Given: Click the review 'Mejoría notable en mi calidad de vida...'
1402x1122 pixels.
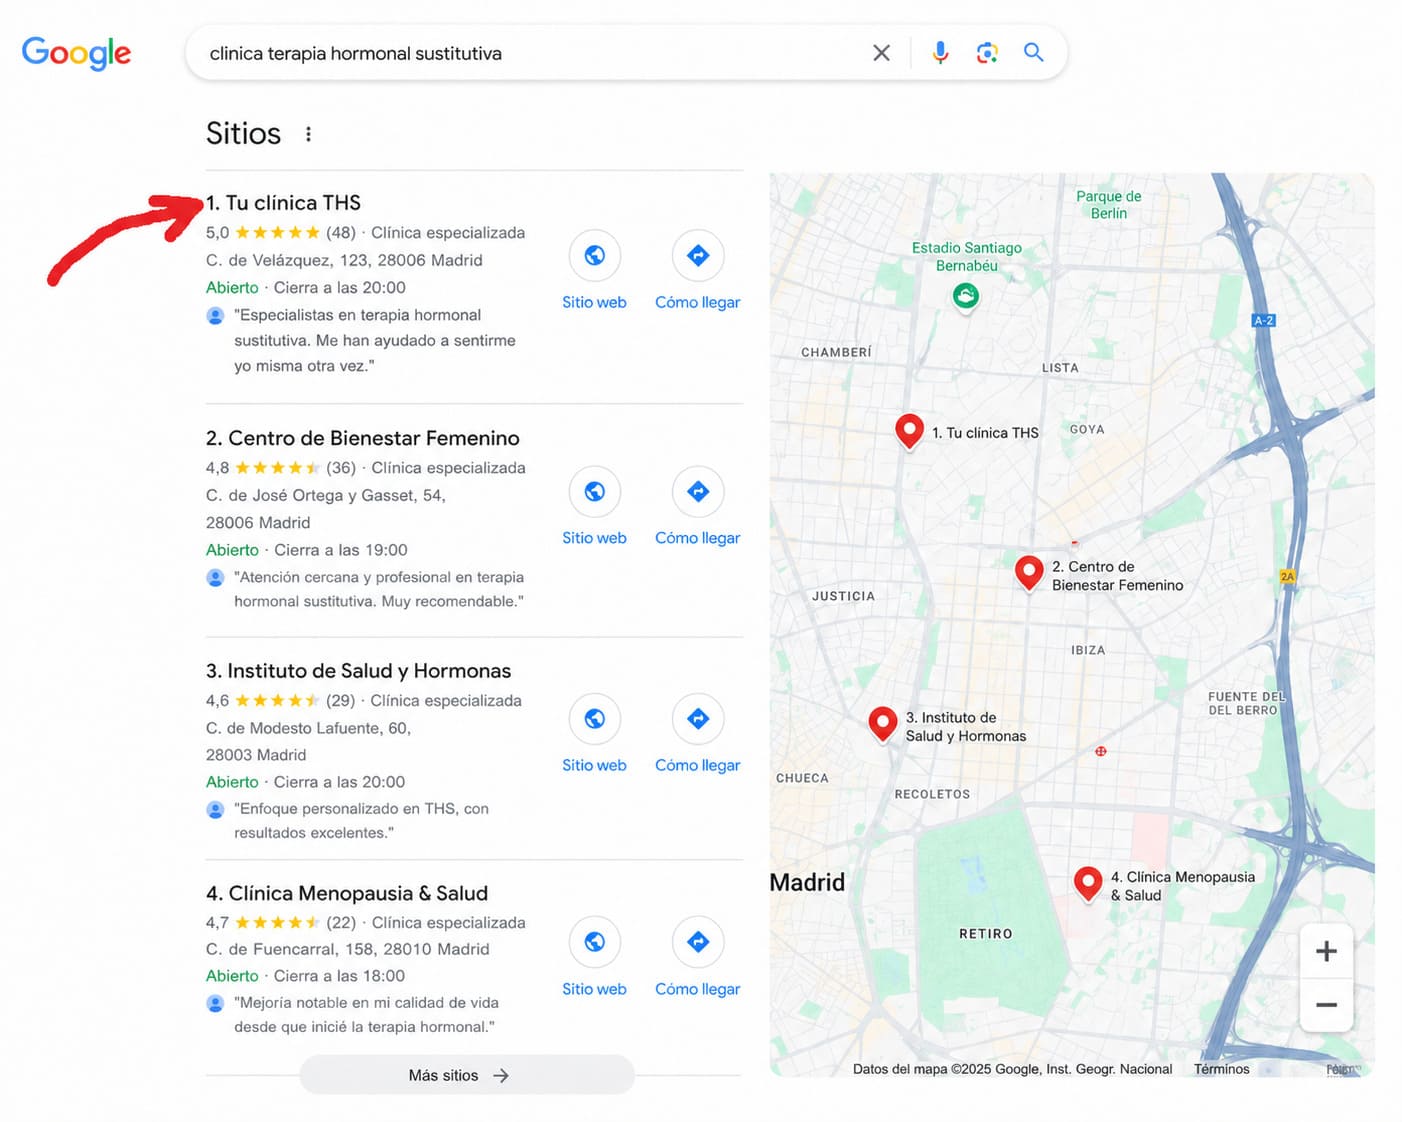Looking at the screenshot, I should tap(366, 1015).
